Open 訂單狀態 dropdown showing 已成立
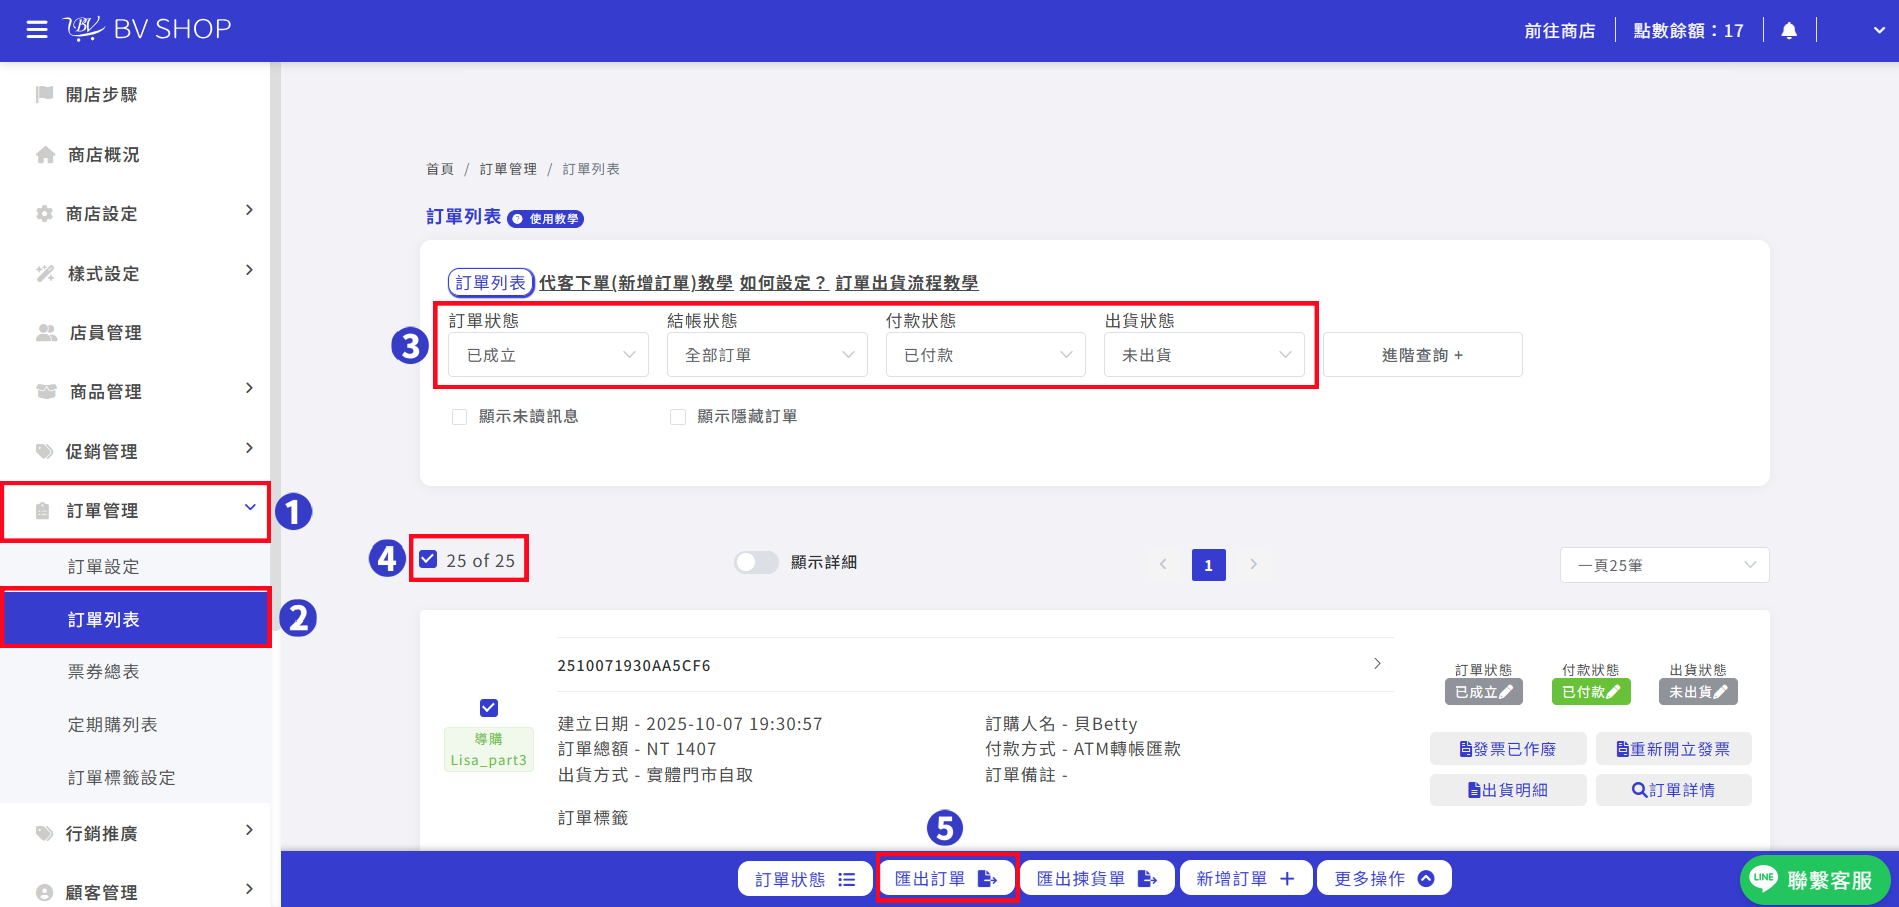 click(x=548, y=355)
